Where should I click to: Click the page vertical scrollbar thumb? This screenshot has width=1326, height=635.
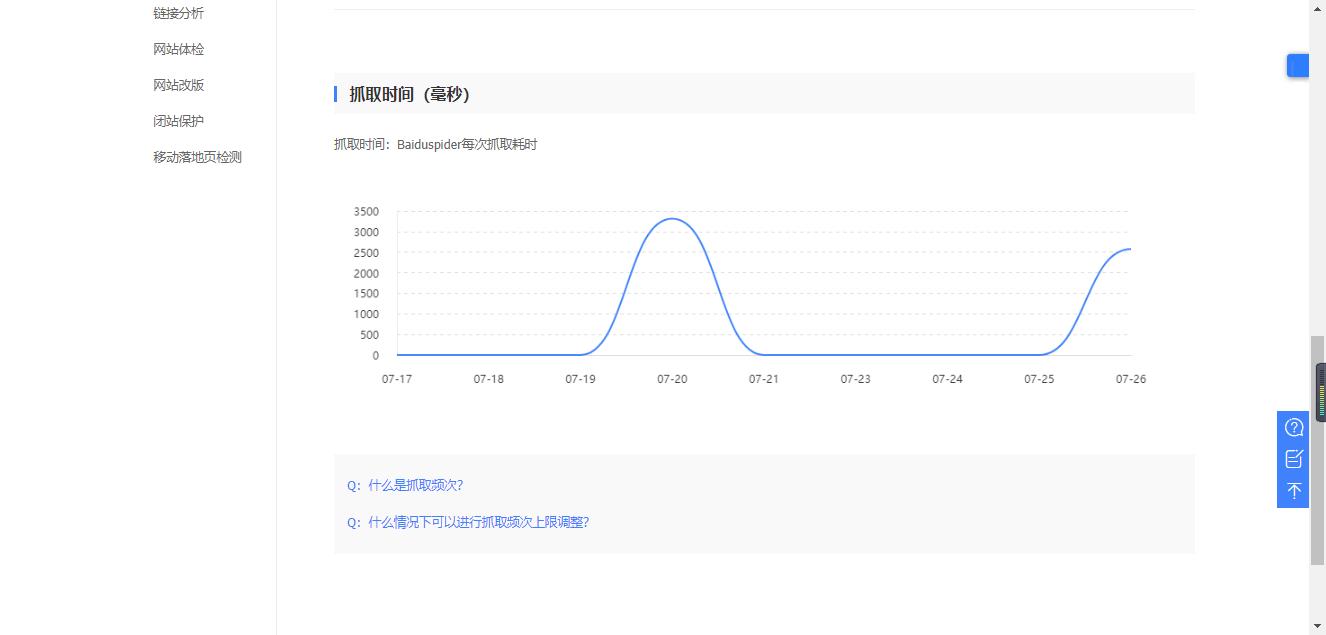pyautogui.click(x=1317, y=450)
